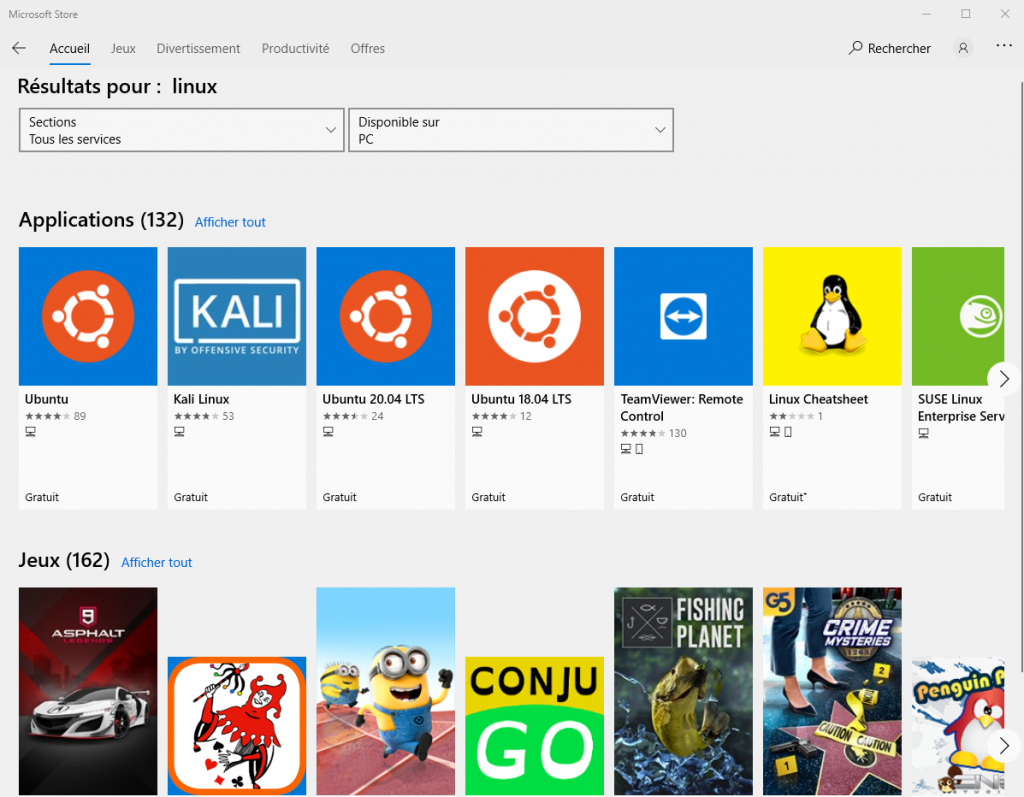Viewport: 1024px width, 797px height.
Task: Open the TeamViewer Remote Control icon
Action: coord(684,316)
